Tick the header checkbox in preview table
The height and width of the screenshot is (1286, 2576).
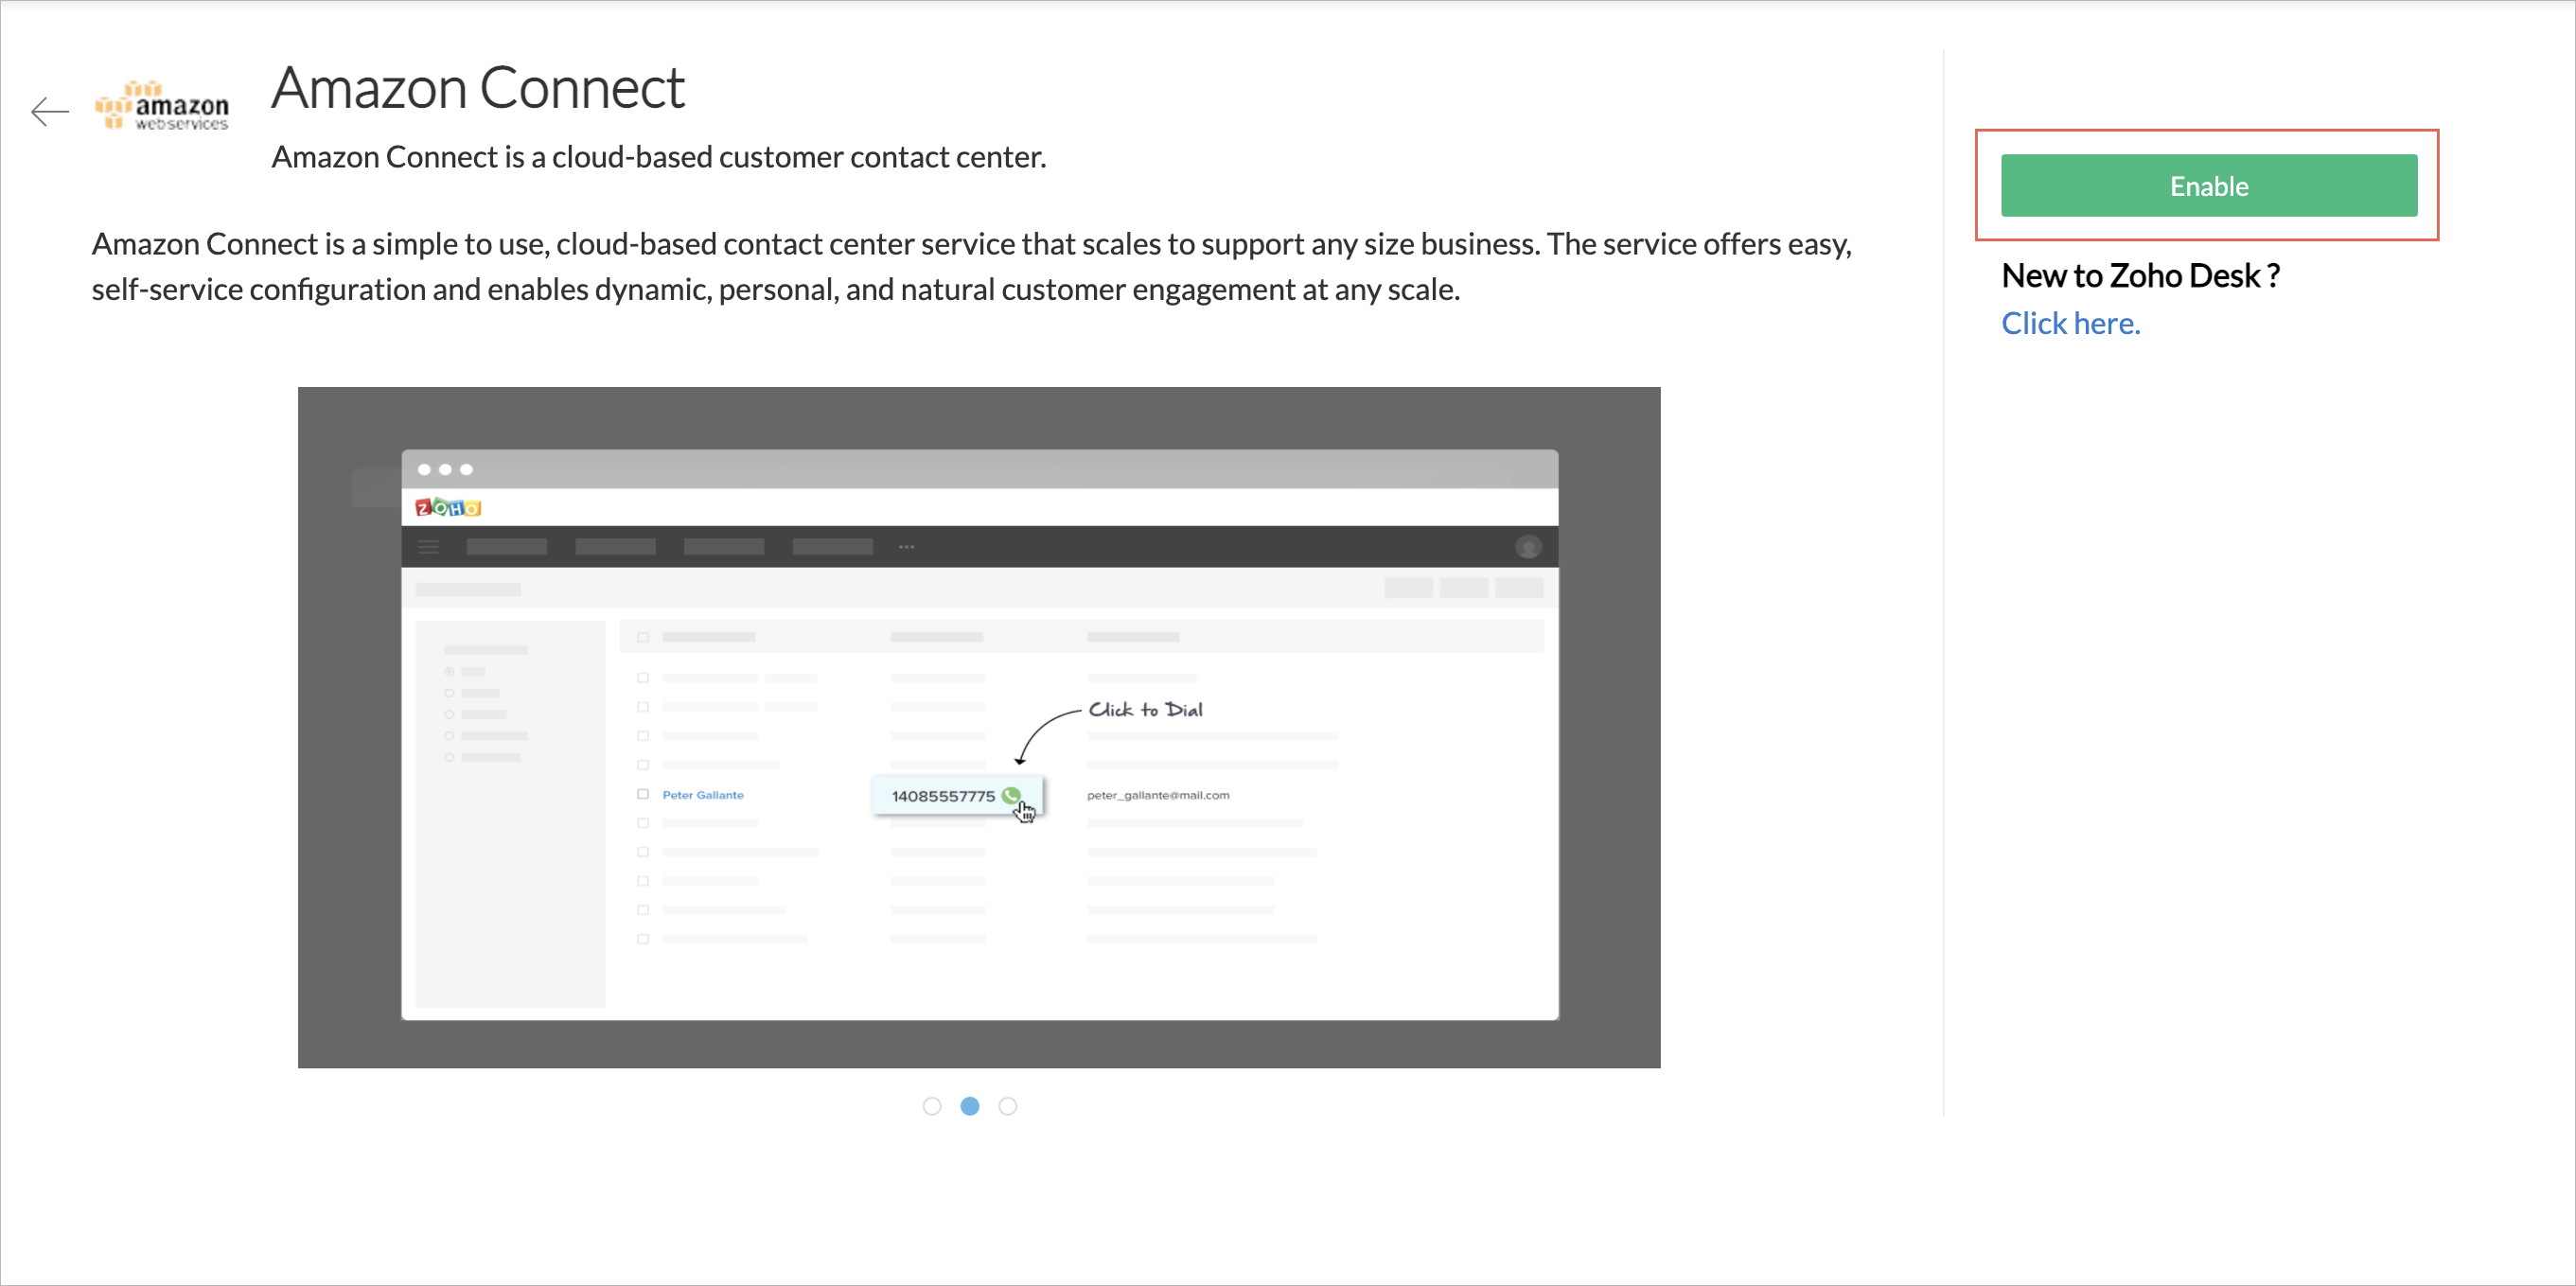pyautogui.click(x=643, y=637)
